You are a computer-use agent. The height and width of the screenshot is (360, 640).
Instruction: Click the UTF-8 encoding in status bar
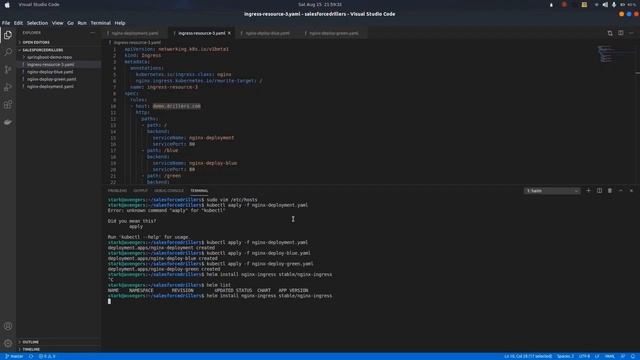[x=584, y=356]
